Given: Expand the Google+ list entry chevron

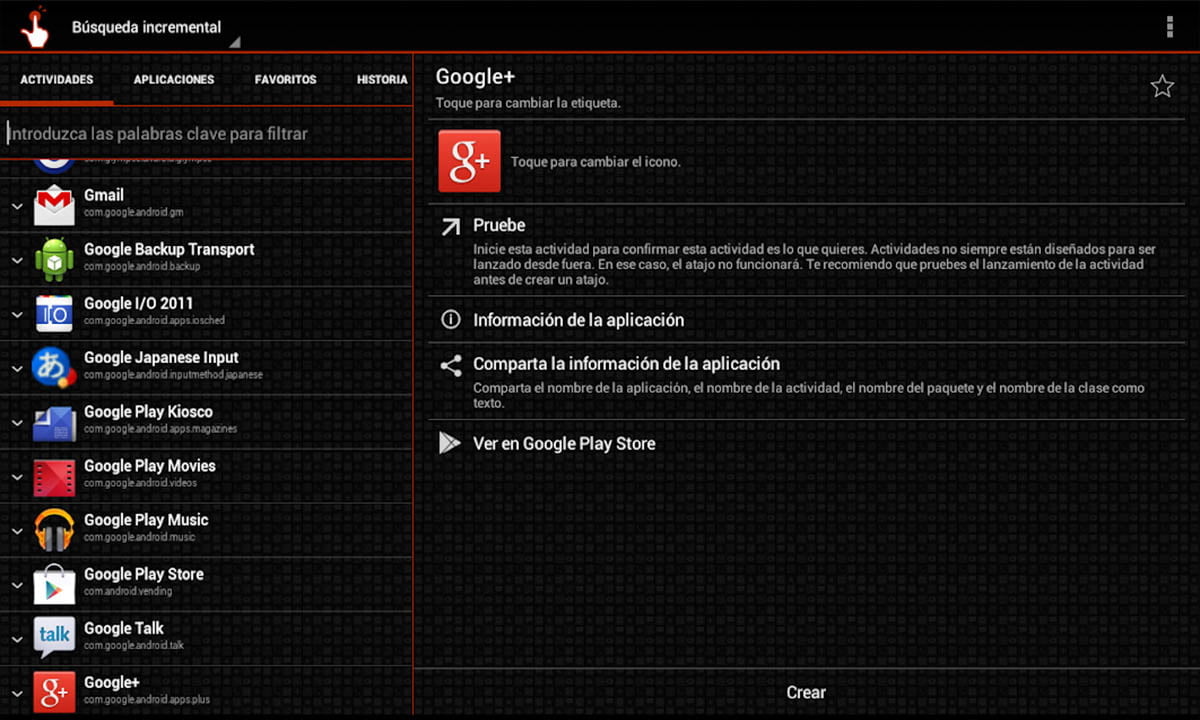Looking at the screenshot, I should coord(16,693).
